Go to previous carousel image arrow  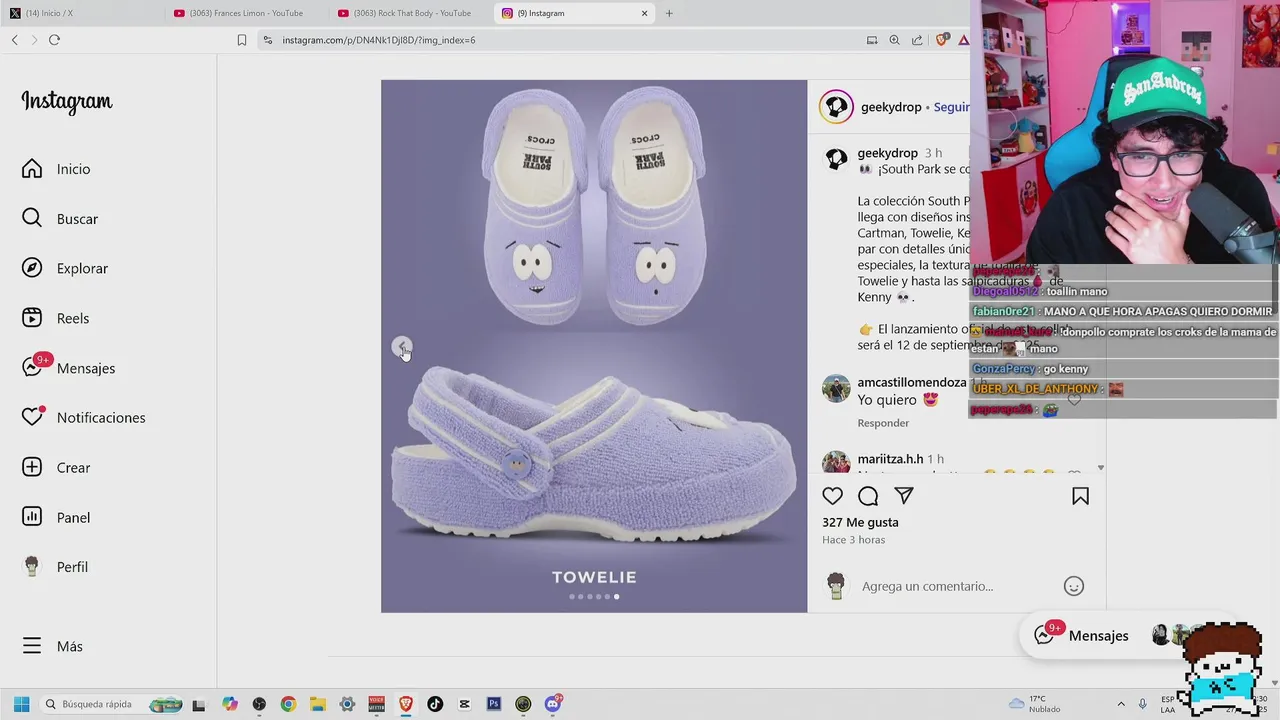point(401,346)
